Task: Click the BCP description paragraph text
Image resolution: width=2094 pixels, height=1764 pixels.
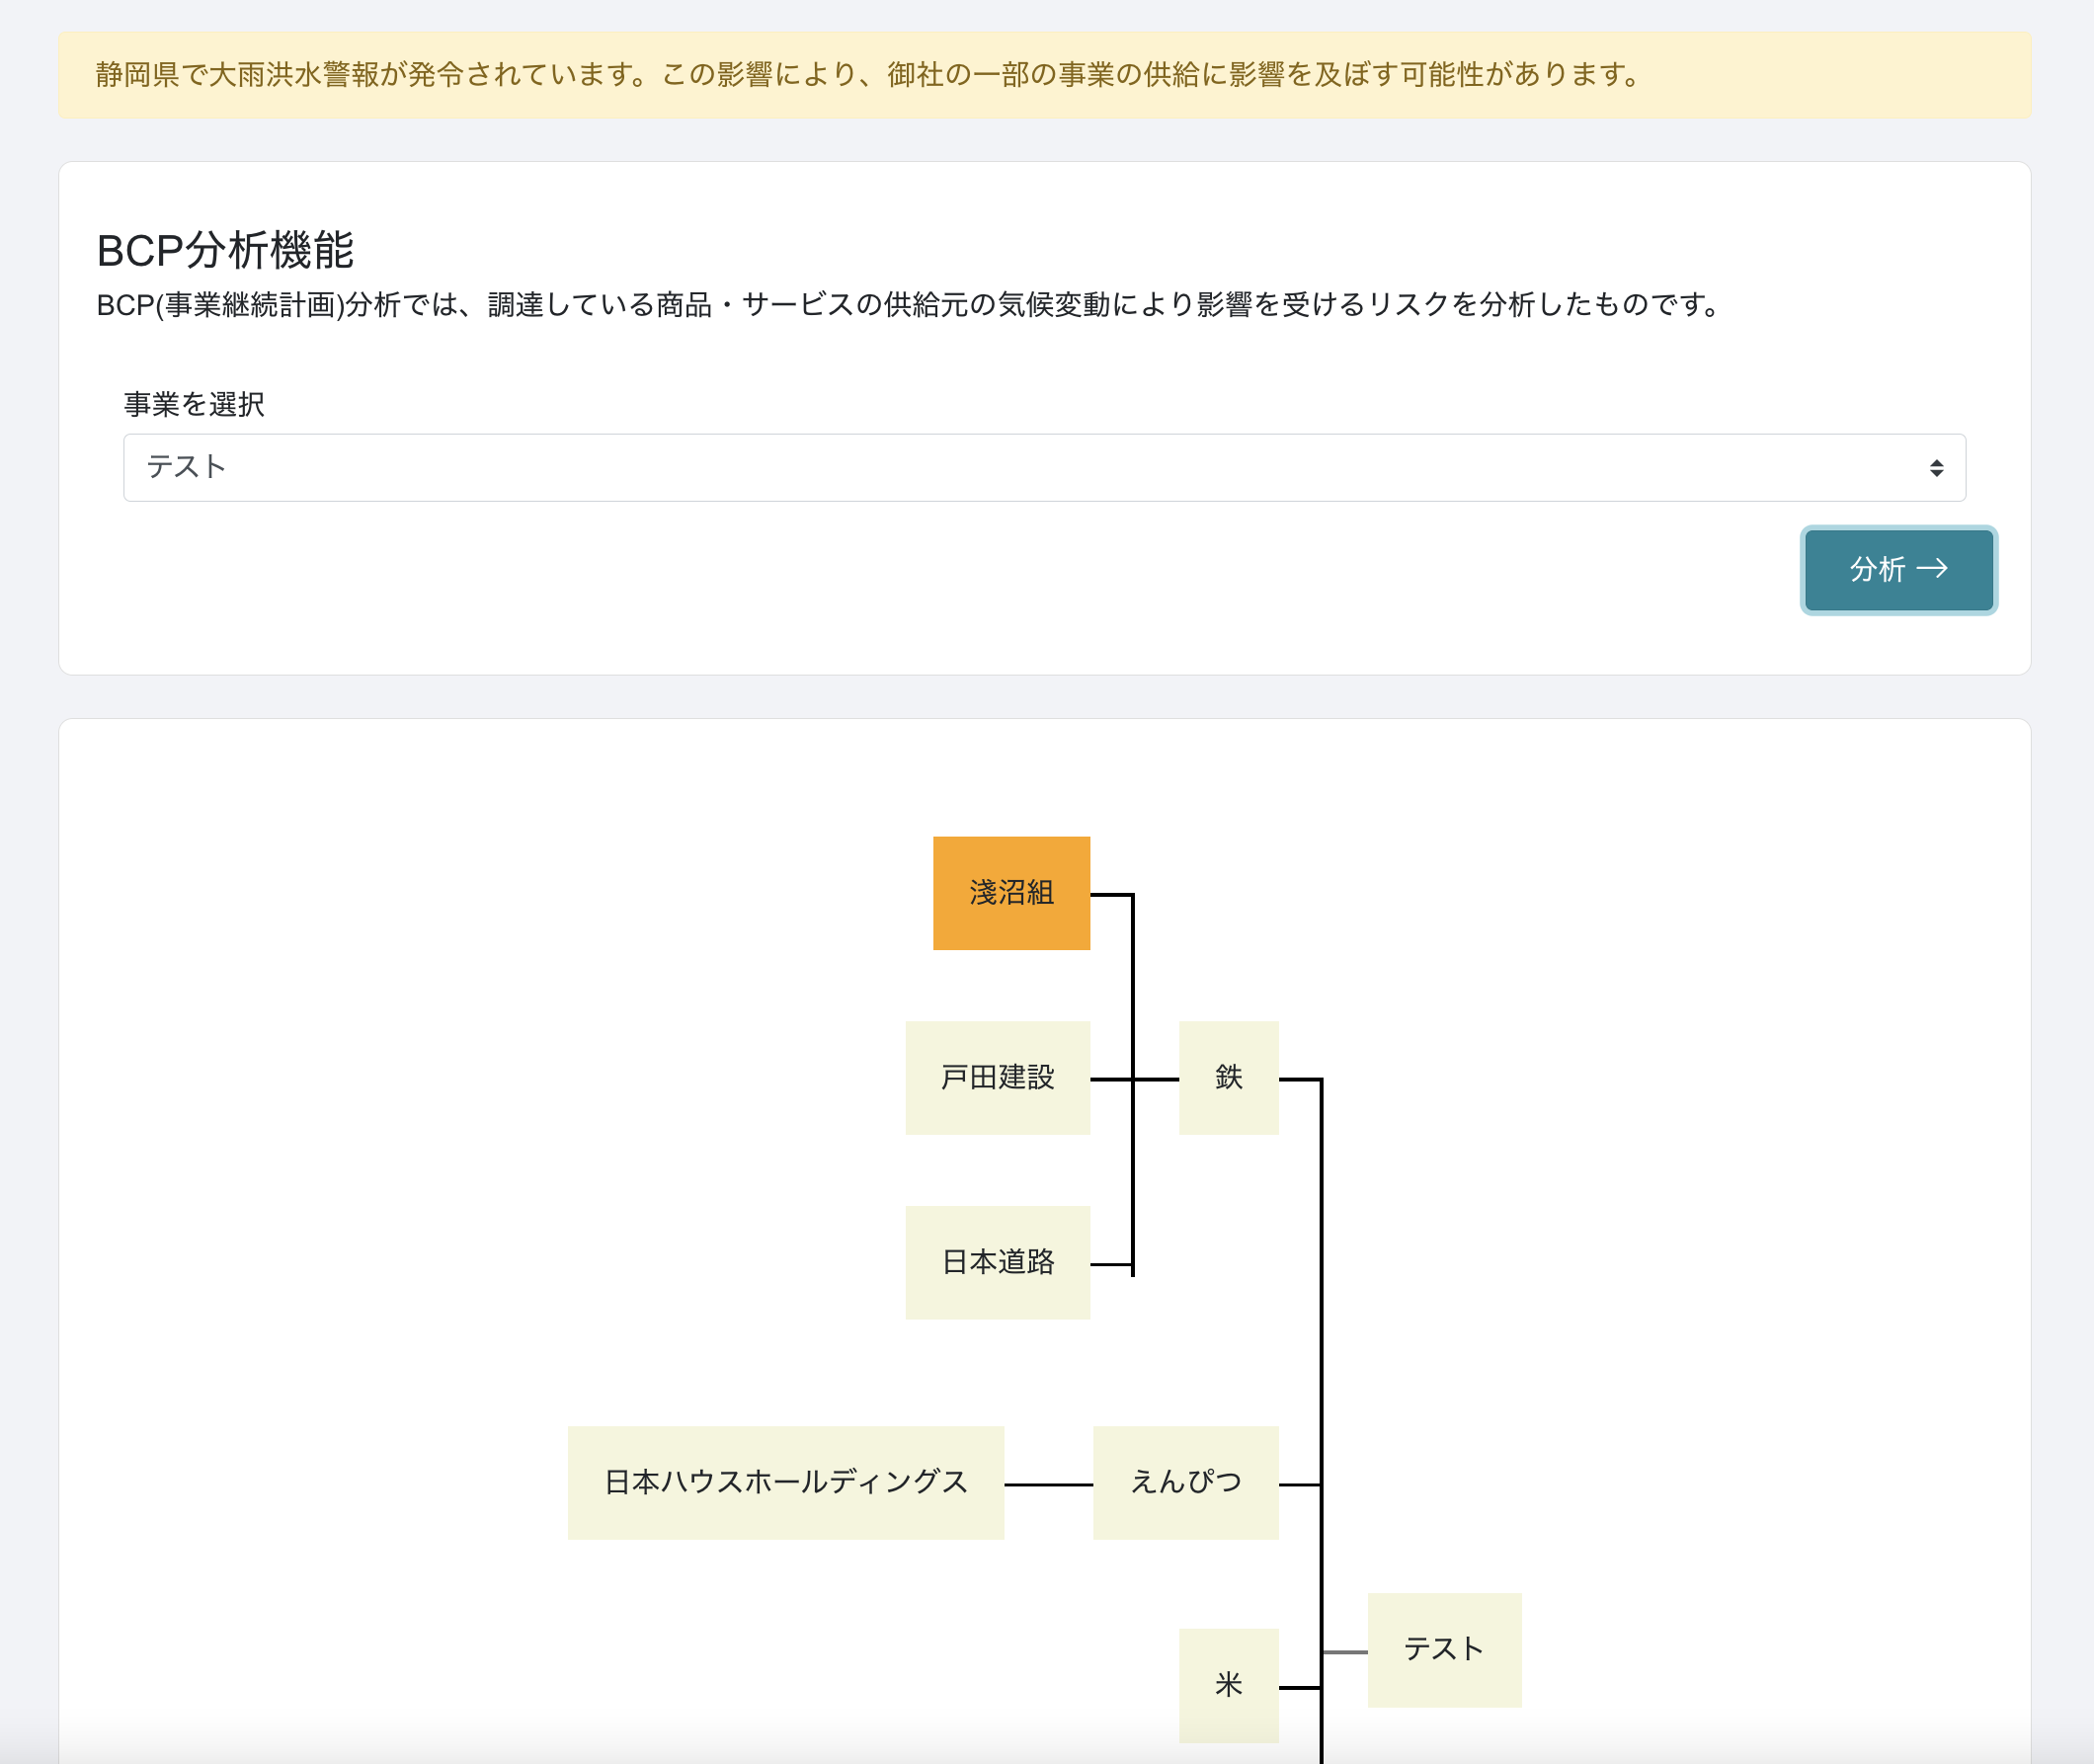Action: pyautogui.click(x=908, y=305)
